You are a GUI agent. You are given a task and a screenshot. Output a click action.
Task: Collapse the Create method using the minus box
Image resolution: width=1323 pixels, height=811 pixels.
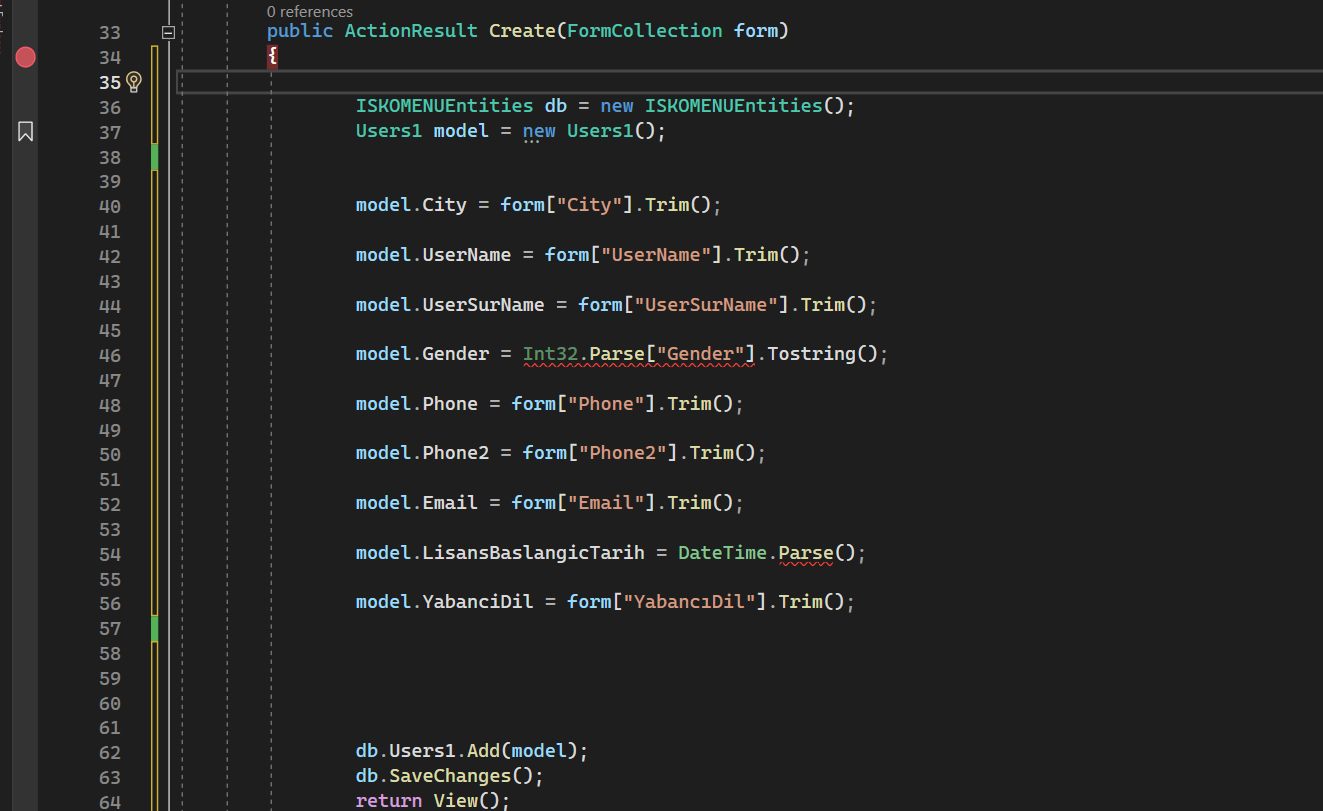tap(168, 31)
